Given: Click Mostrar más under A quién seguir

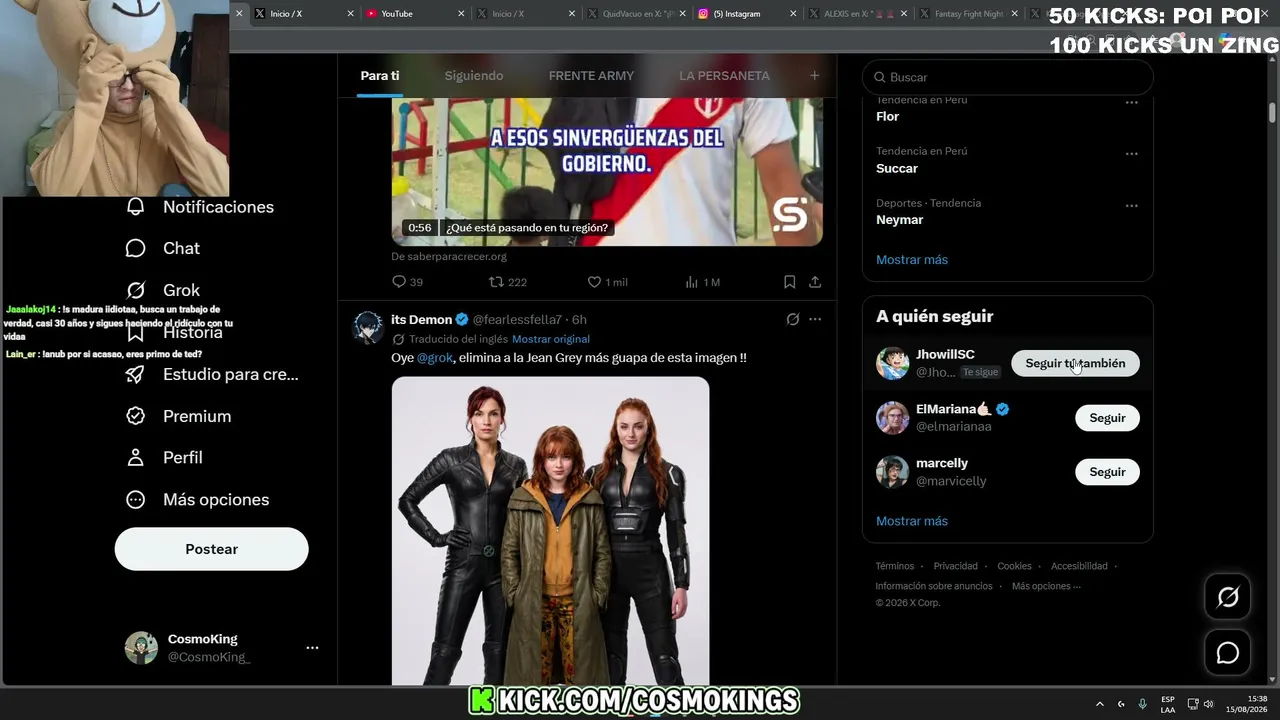Looking at the screenshot, I should (912, 521).
